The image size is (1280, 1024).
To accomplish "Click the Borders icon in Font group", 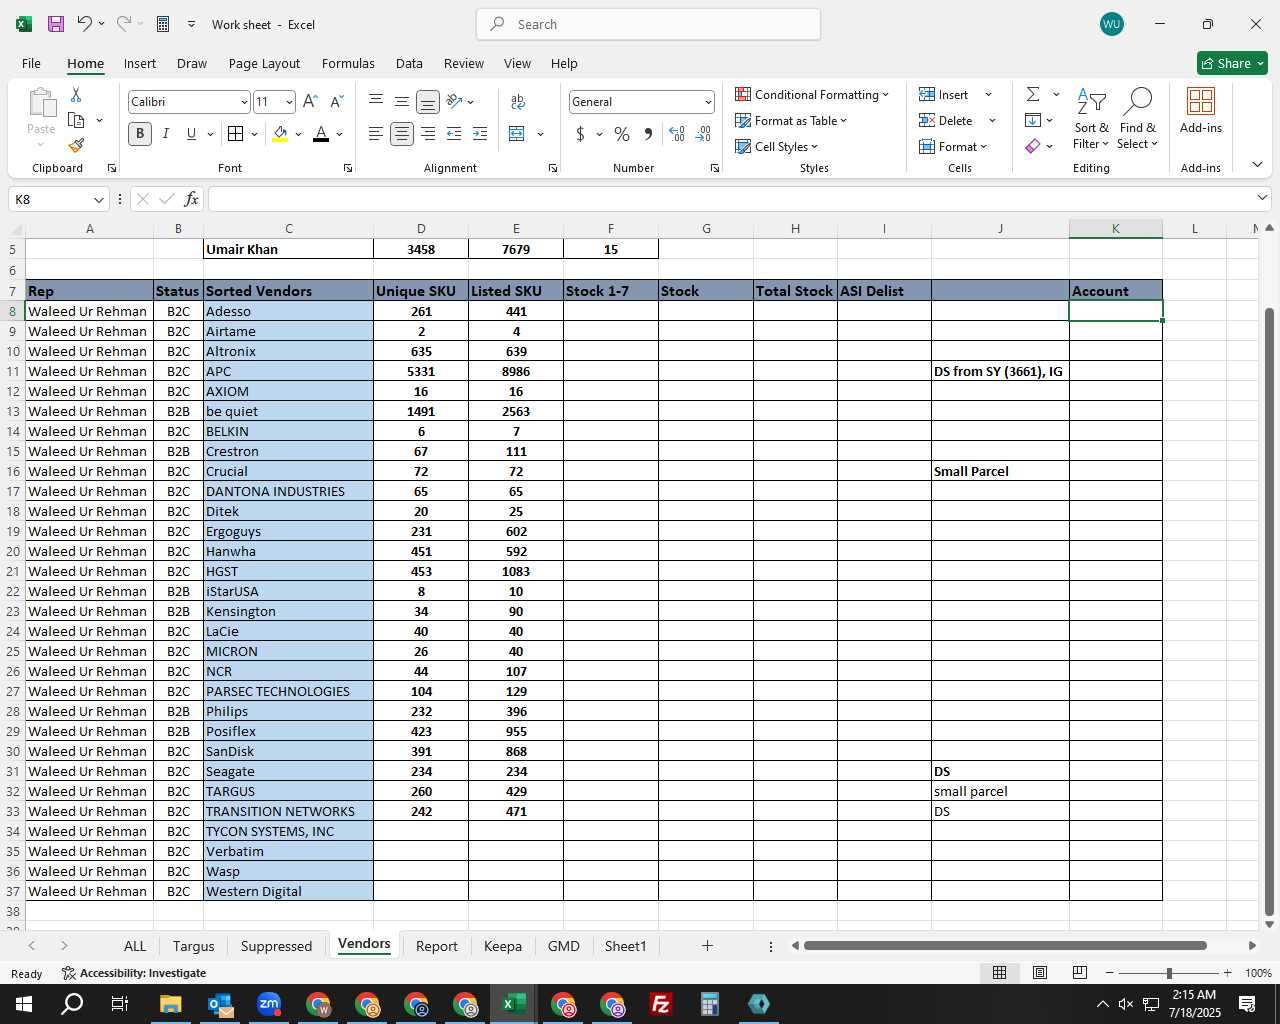I will tap(236, 134).
